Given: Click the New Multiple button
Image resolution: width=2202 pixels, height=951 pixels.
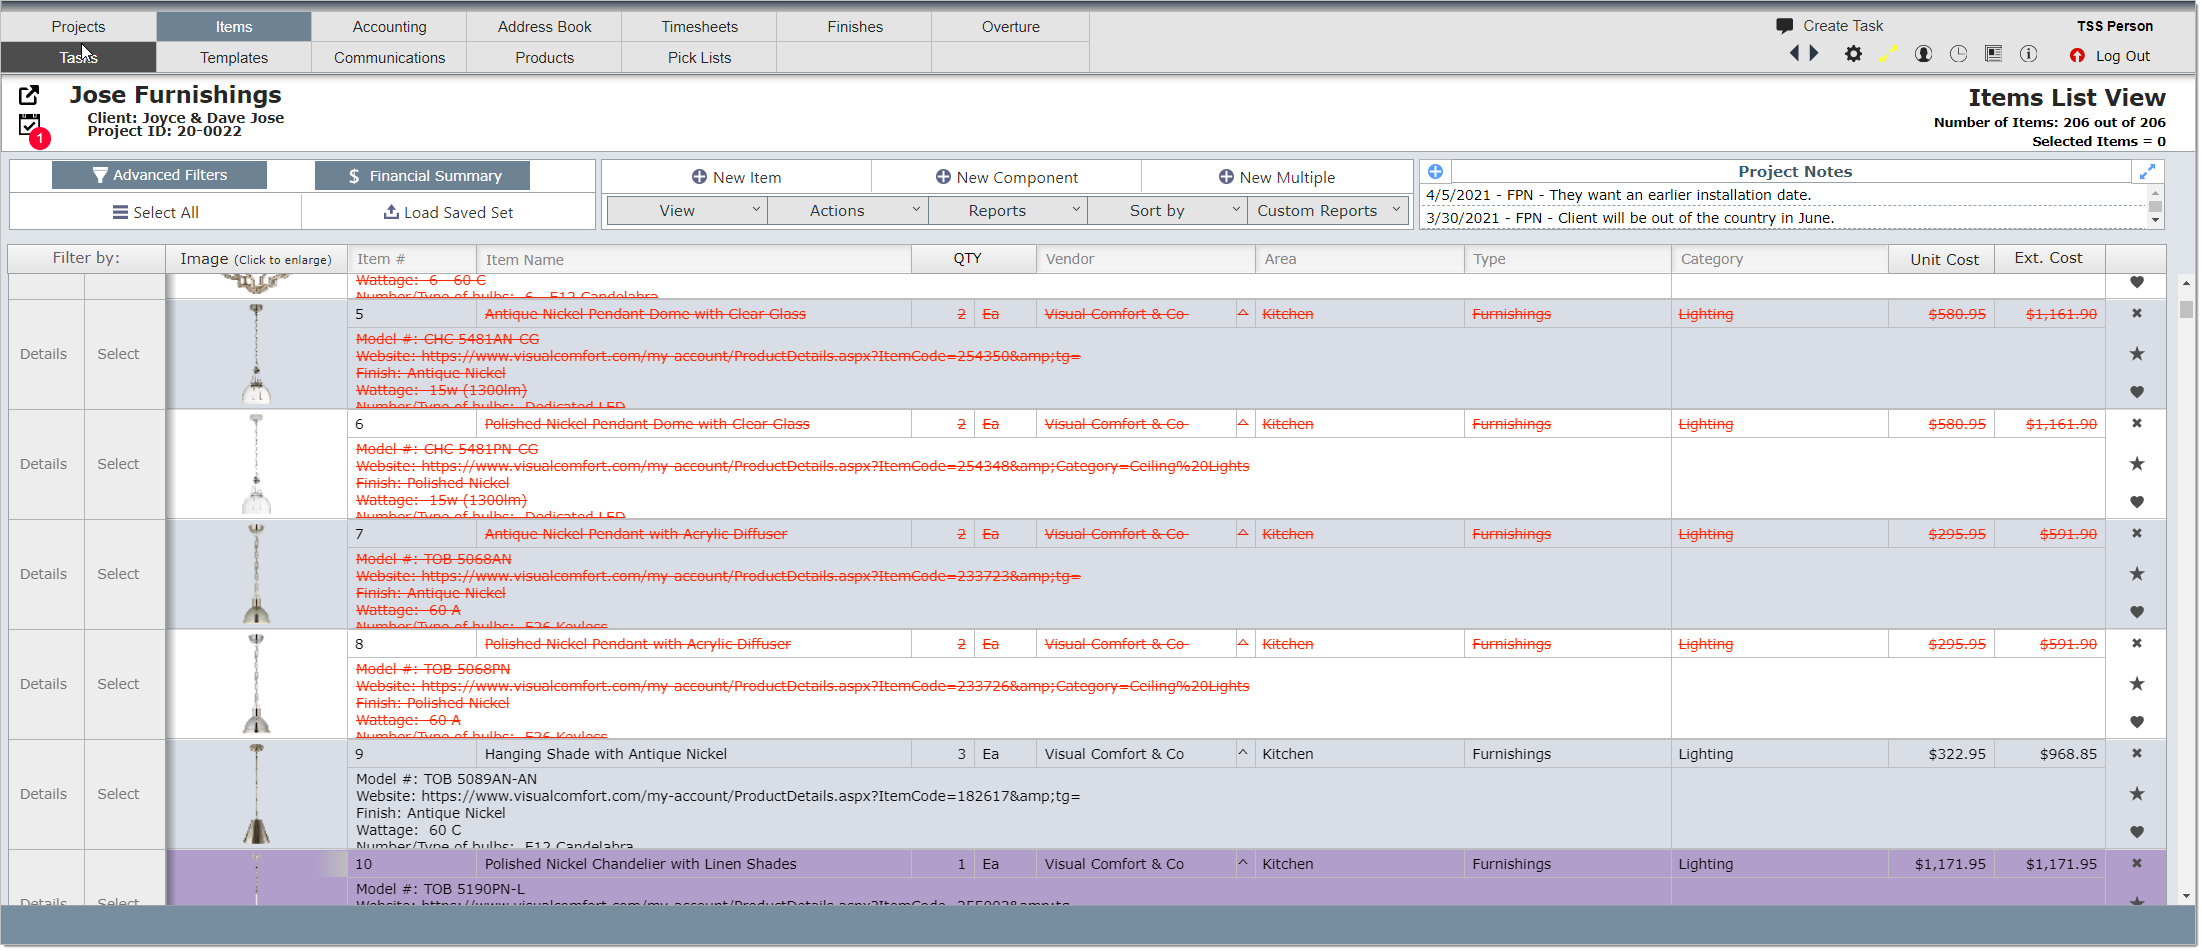Looking at the screenshot, I should (1276, 177).
